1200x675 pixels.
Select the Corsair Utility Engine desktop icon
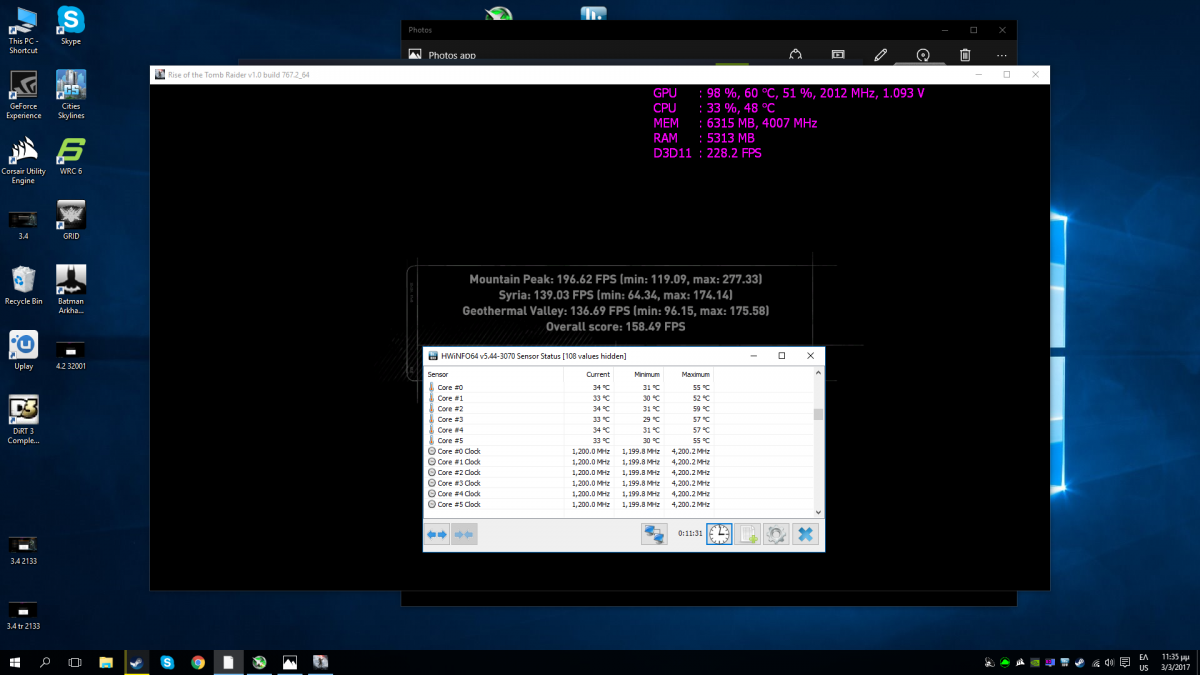(x=23, y=161)
